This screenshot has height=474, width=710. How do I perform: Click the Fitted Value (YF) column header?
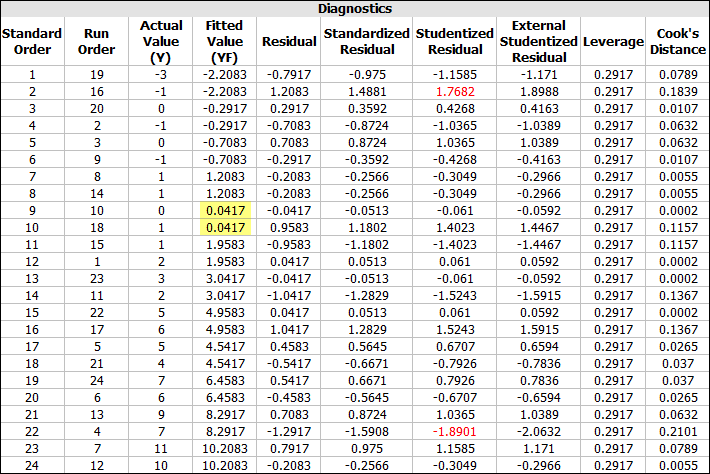tap(224, 41)
